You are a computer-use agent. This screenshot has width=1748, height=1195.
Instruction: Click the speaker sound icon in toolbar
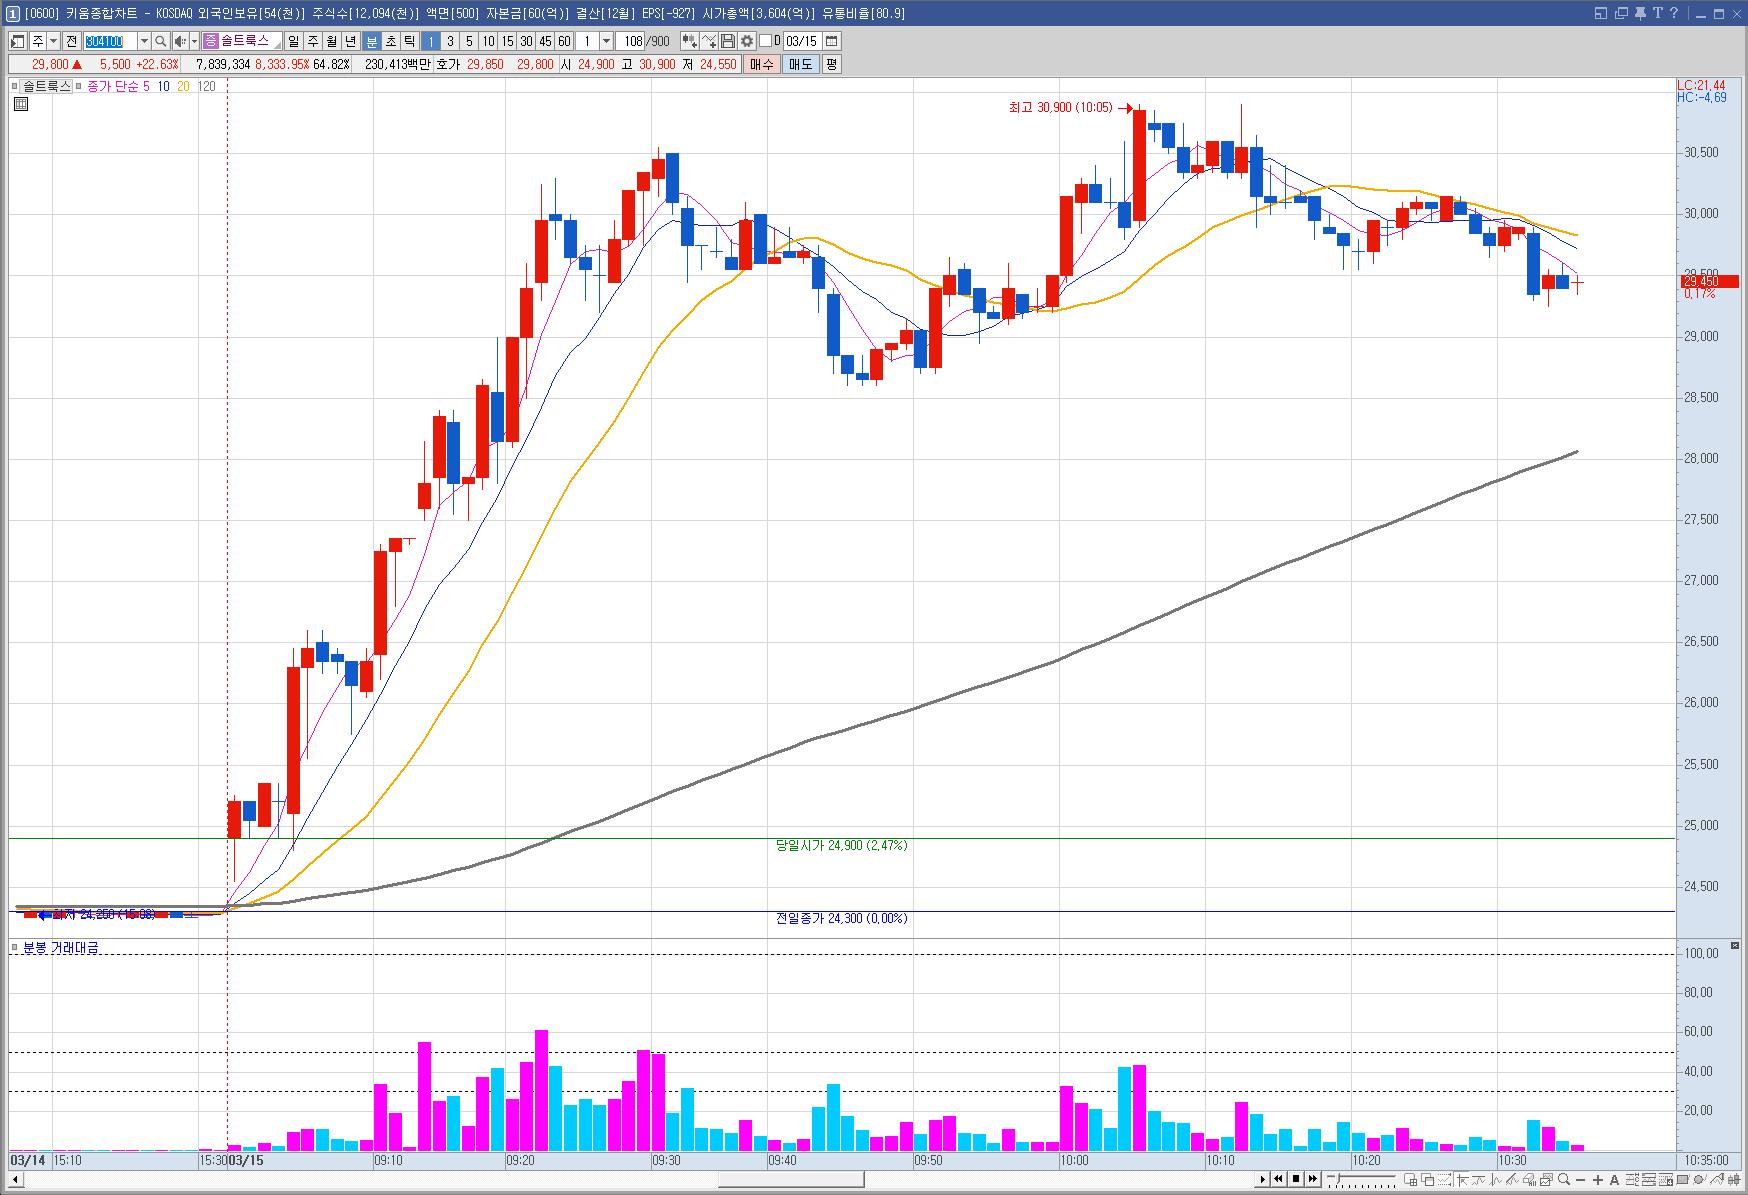click(x=180, y=41)
